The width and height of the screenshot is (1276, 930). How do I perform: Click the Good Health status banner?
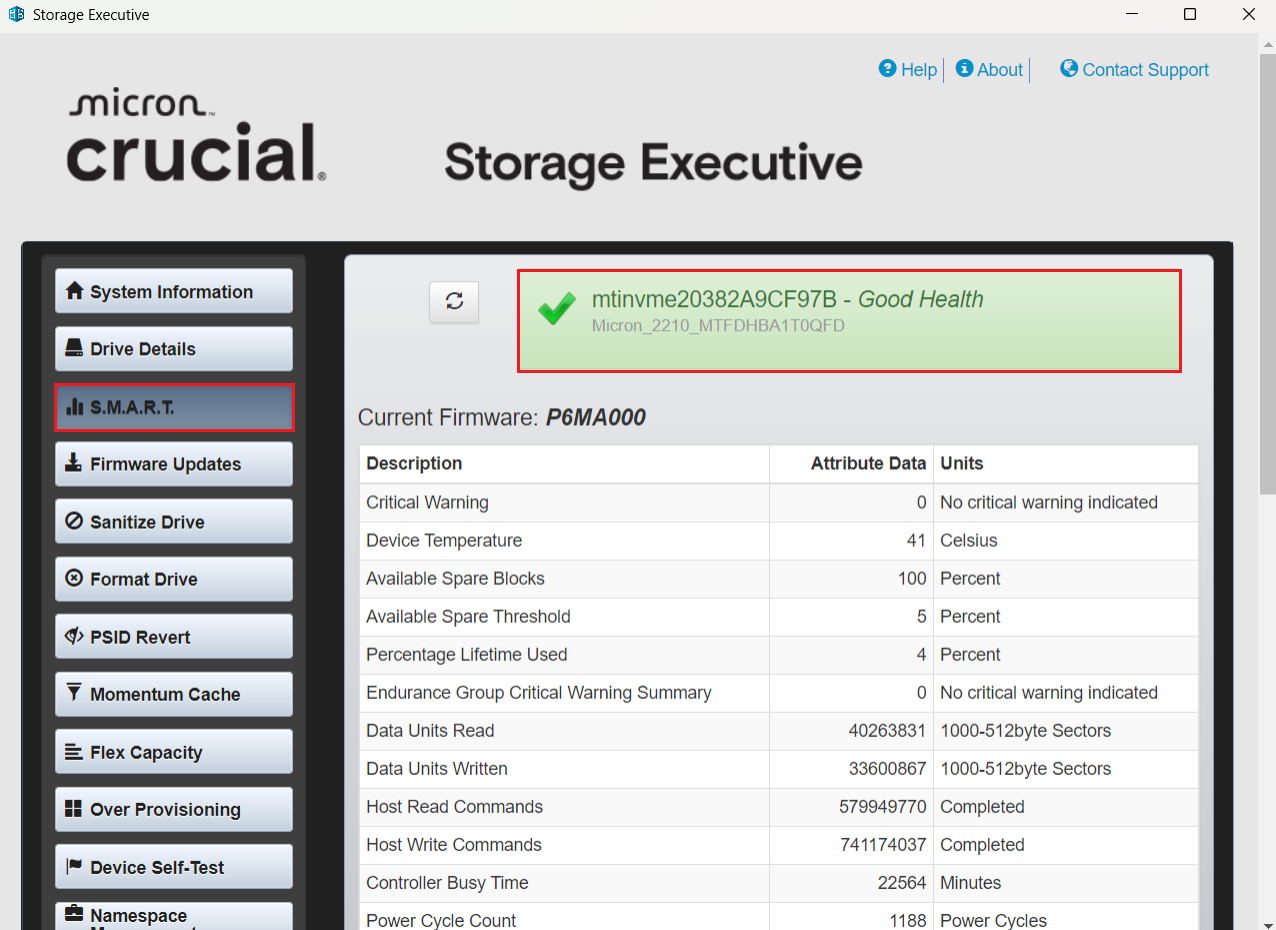pos(849,320)
